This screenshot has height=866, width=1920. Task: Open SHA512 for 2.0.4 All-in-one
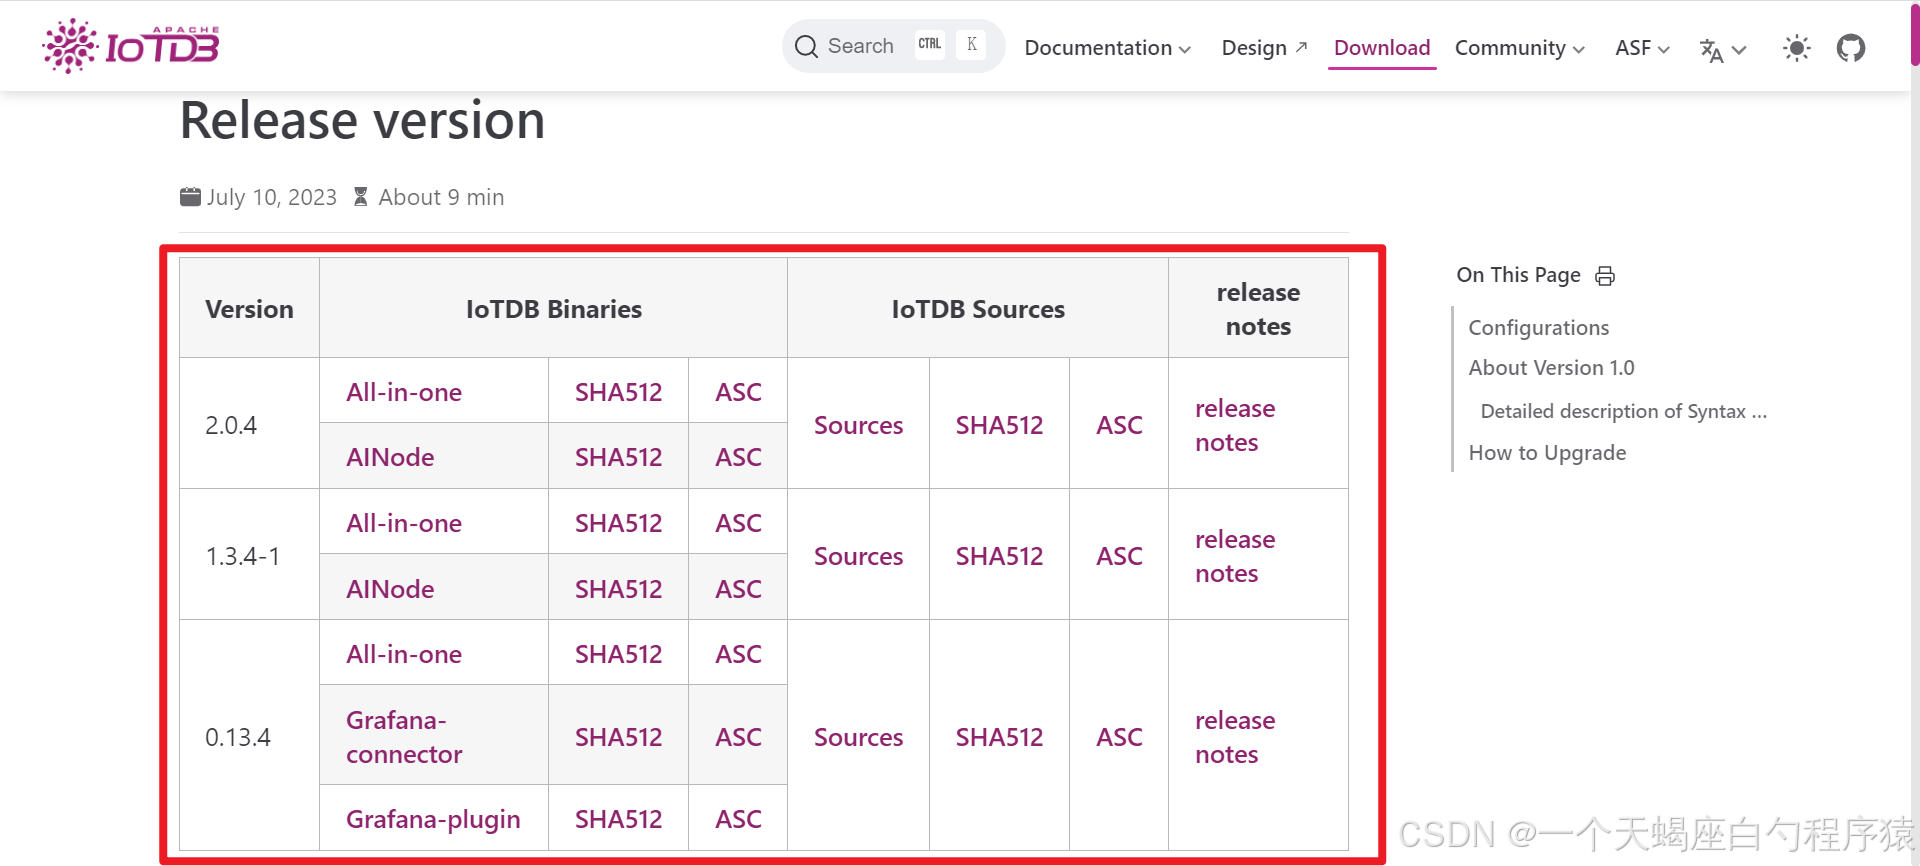pyautogui.click(x=618, y=392)
